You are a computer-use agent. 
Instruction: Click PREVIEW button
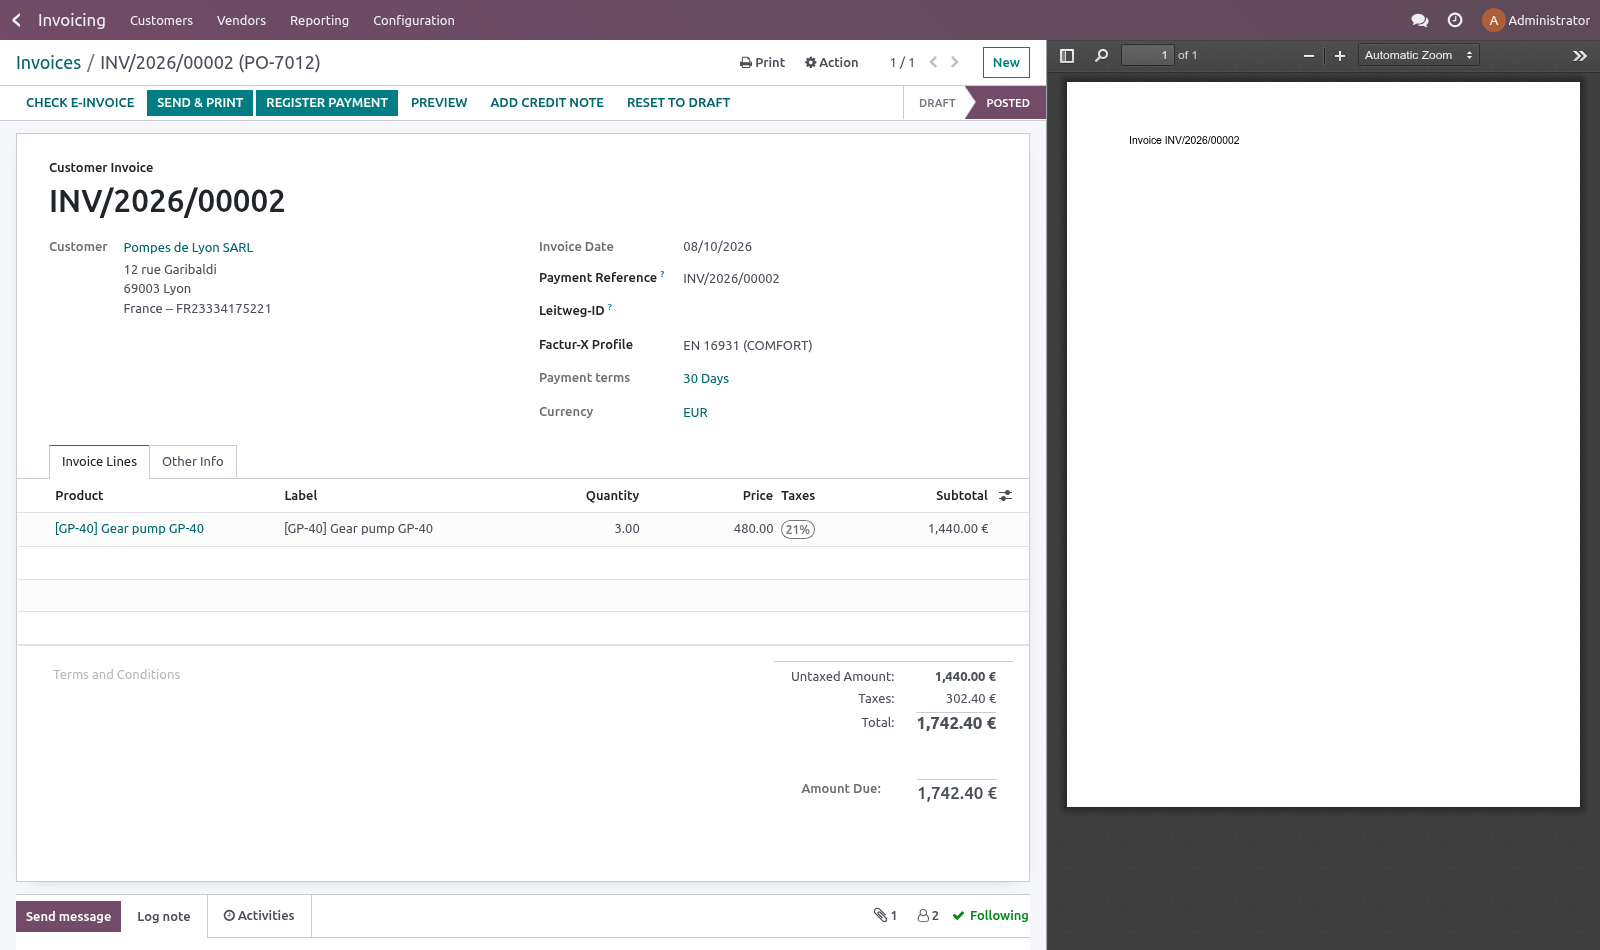pyautogui.click(x=439, y=103)
